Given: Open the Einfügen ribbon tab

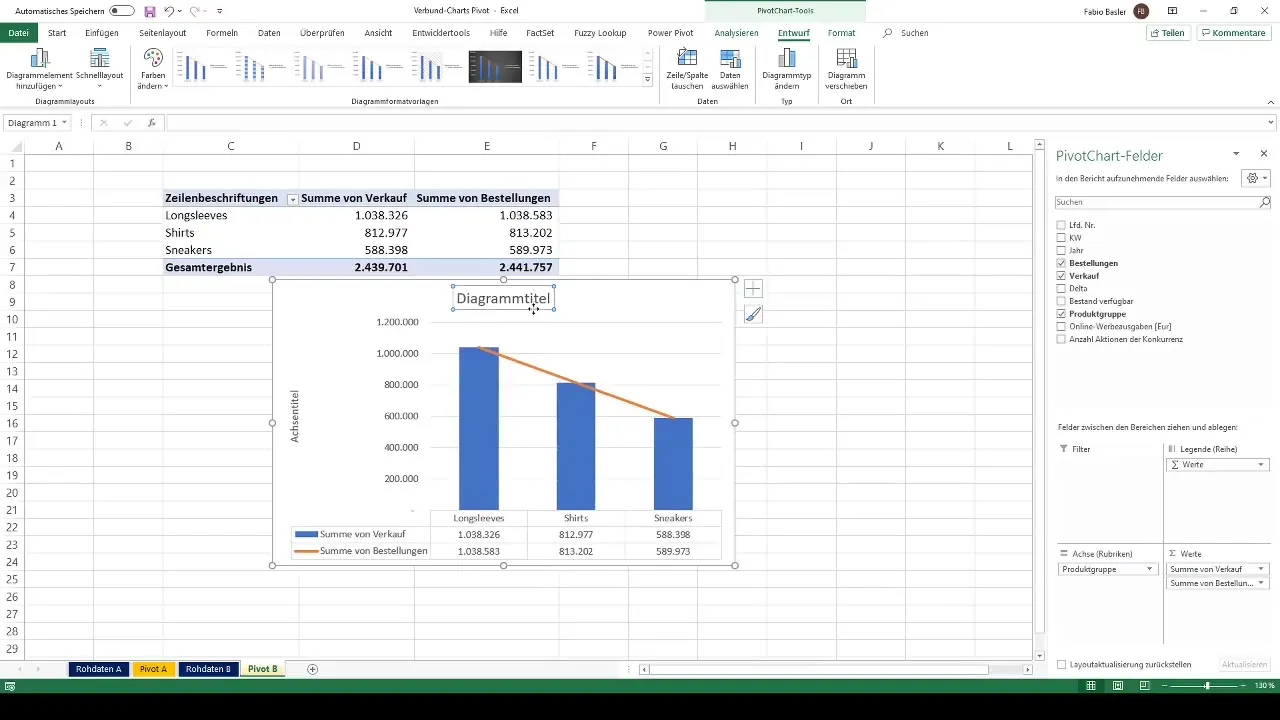Looking at the screenshot, I should (102, 33).
